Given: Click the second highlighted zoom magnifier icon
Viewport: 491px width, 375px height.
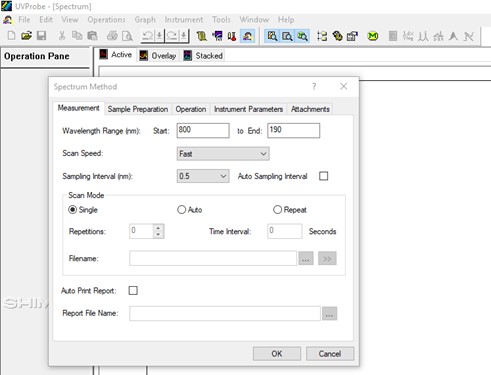Looking at the screenshot, I should [287, 36].
